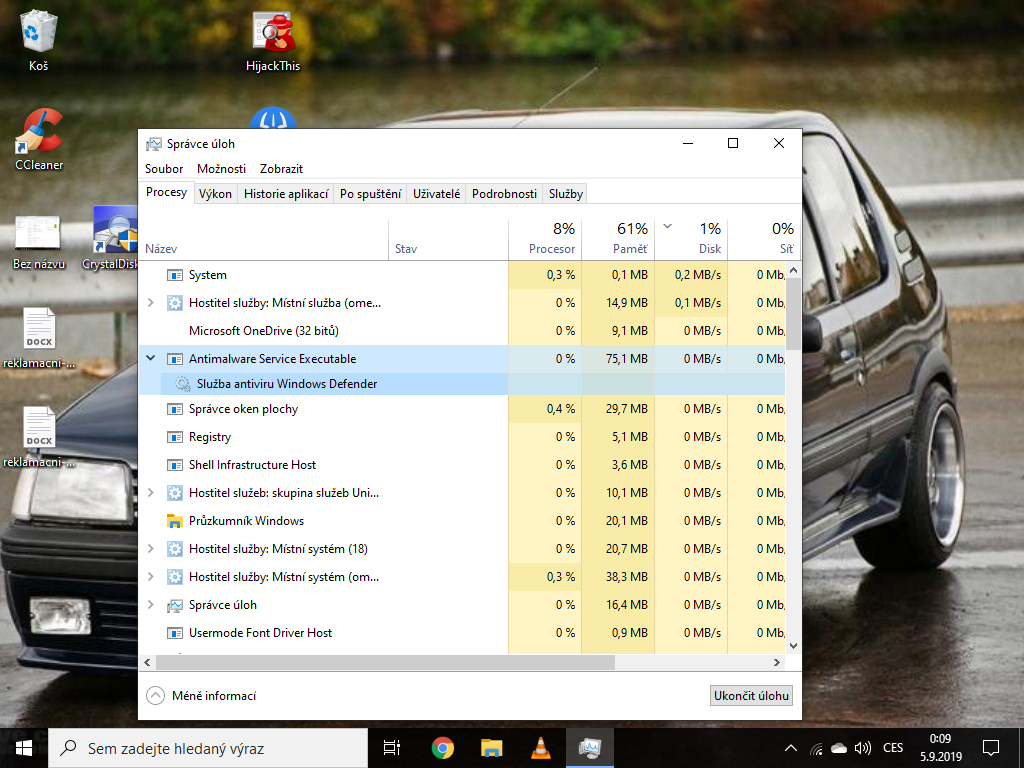Click Méně informací to collapse view

[x=201, y=696]
